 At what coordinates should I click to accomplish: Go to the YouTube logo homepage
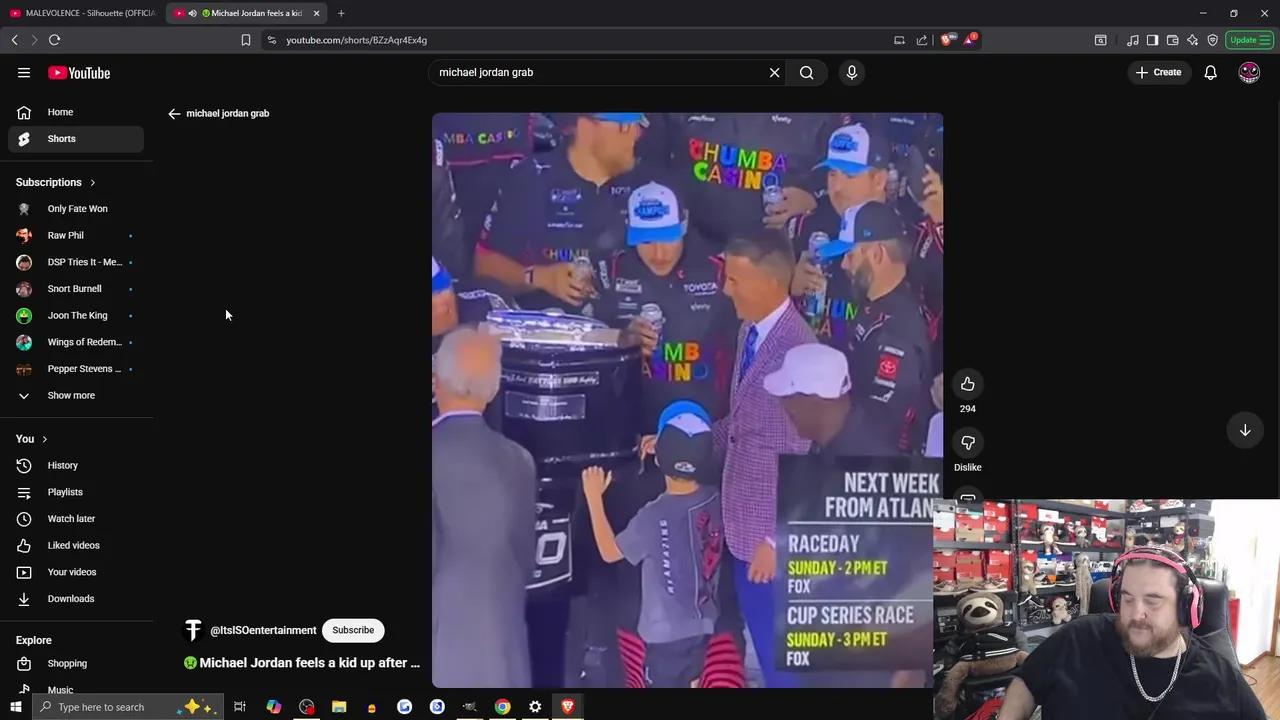pyautogui.click(x=79, y=73)
